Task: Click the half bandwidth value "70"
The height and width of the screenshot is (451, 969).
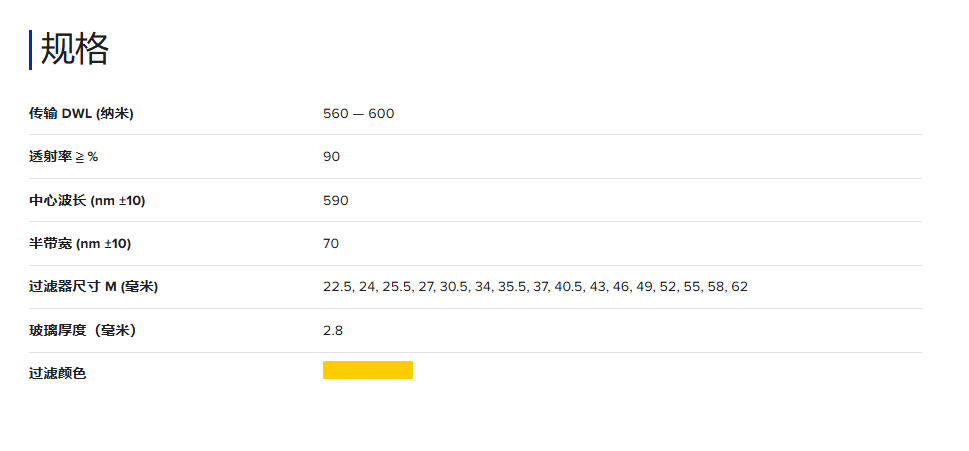Action: pos(331,244)
